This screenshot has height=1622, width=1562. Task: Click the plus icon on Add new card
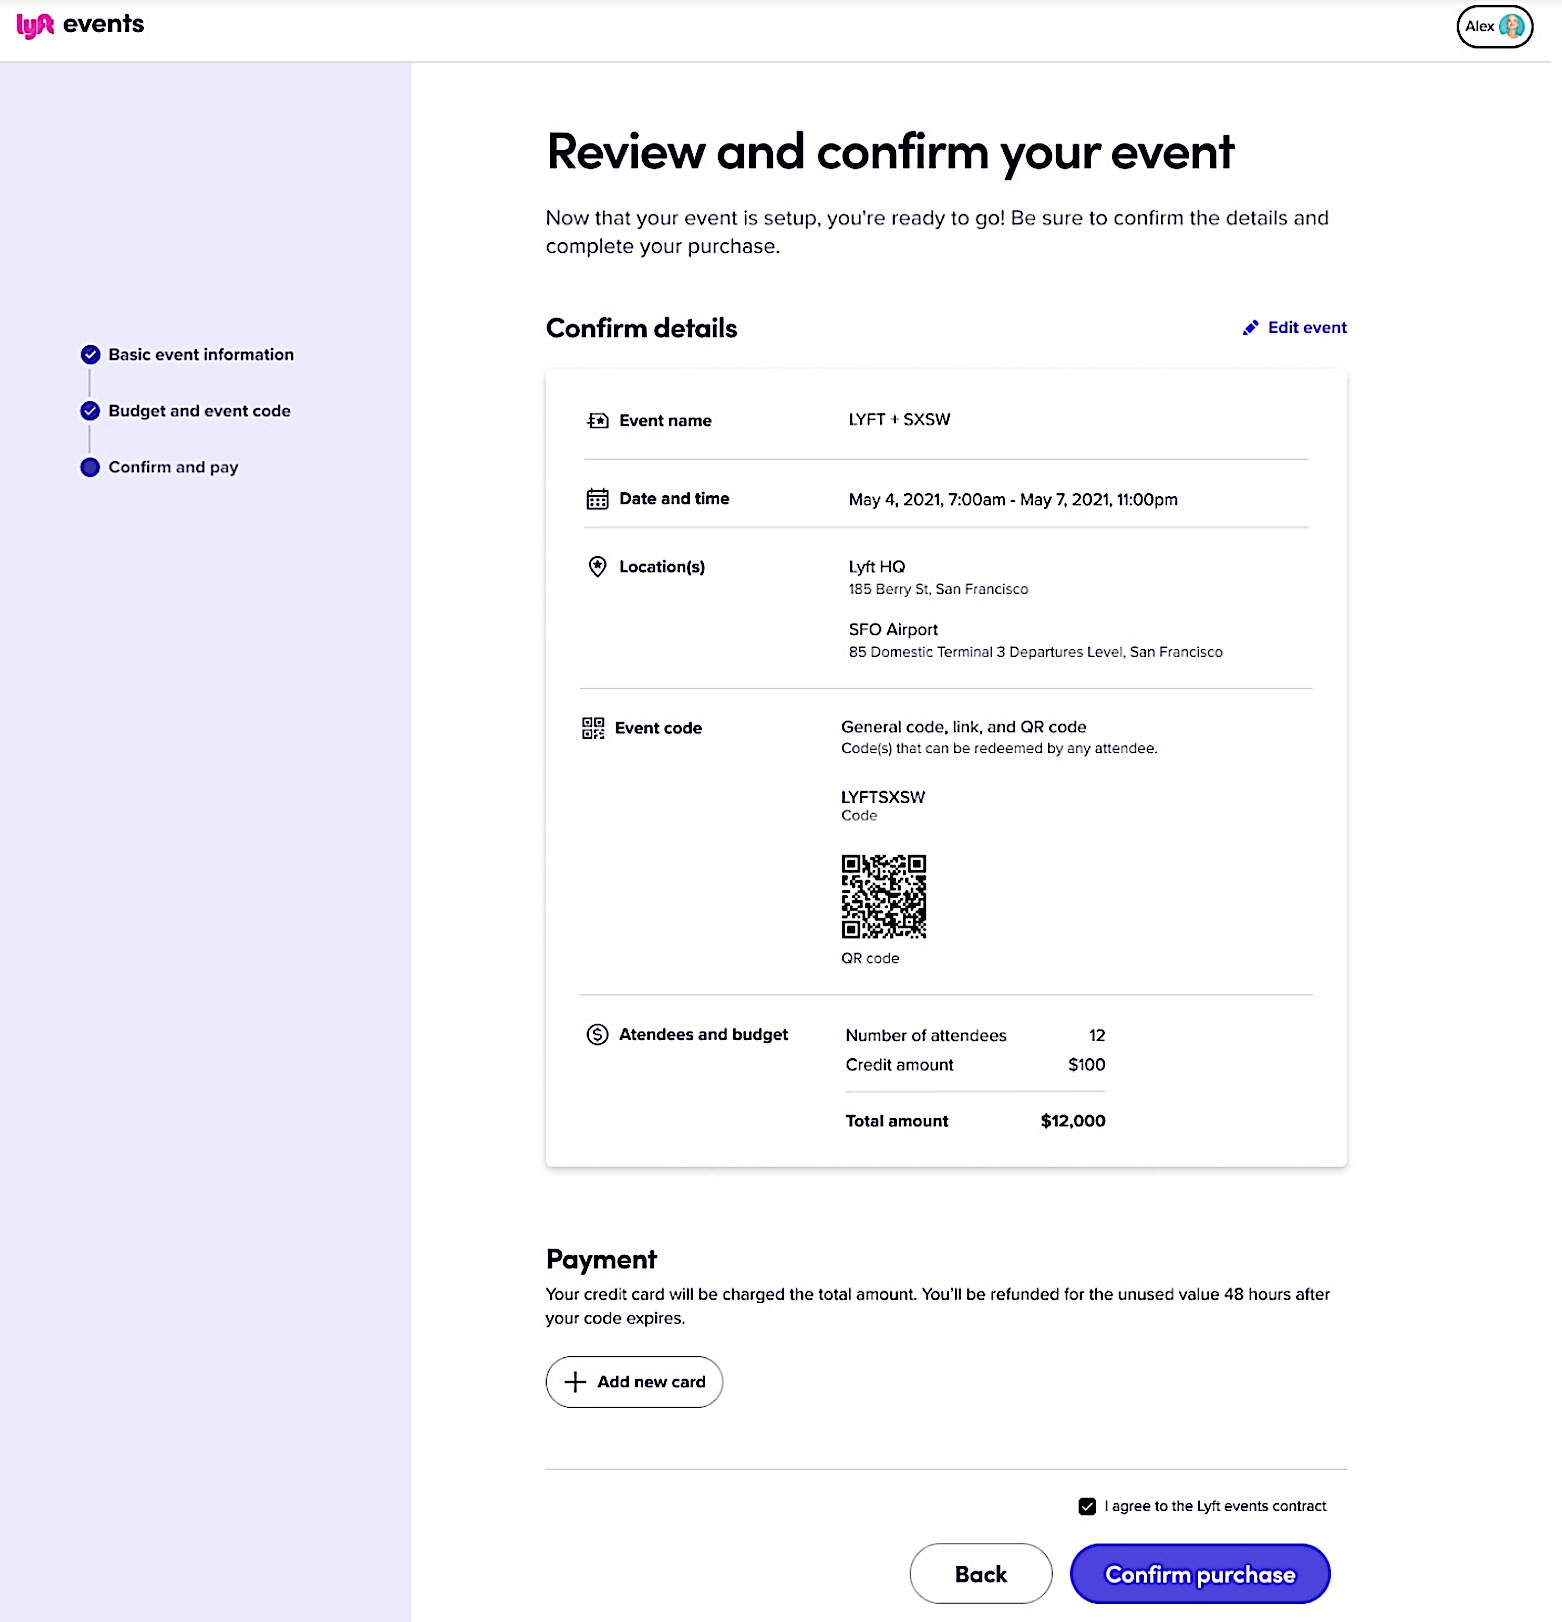pyautogui.click(x=575, y=1382)
